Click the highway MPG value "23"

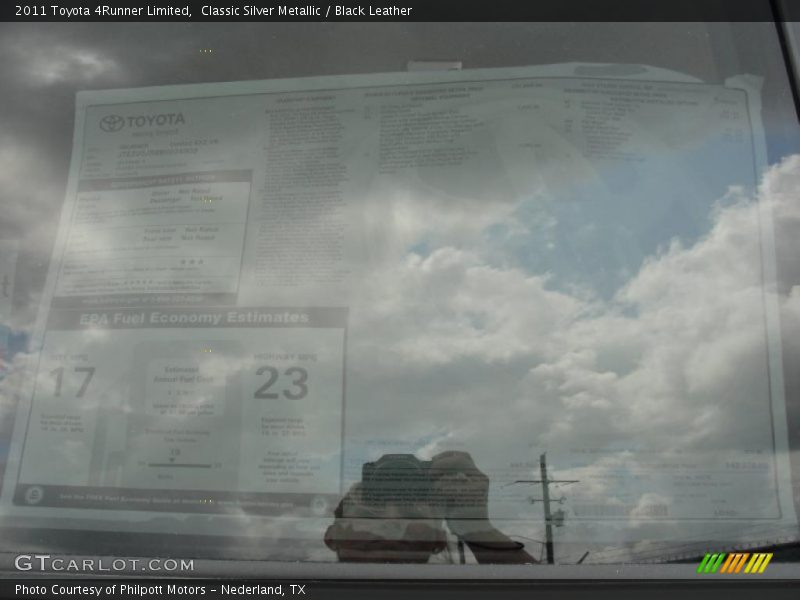pyautogui.click(x=281, y=383)
